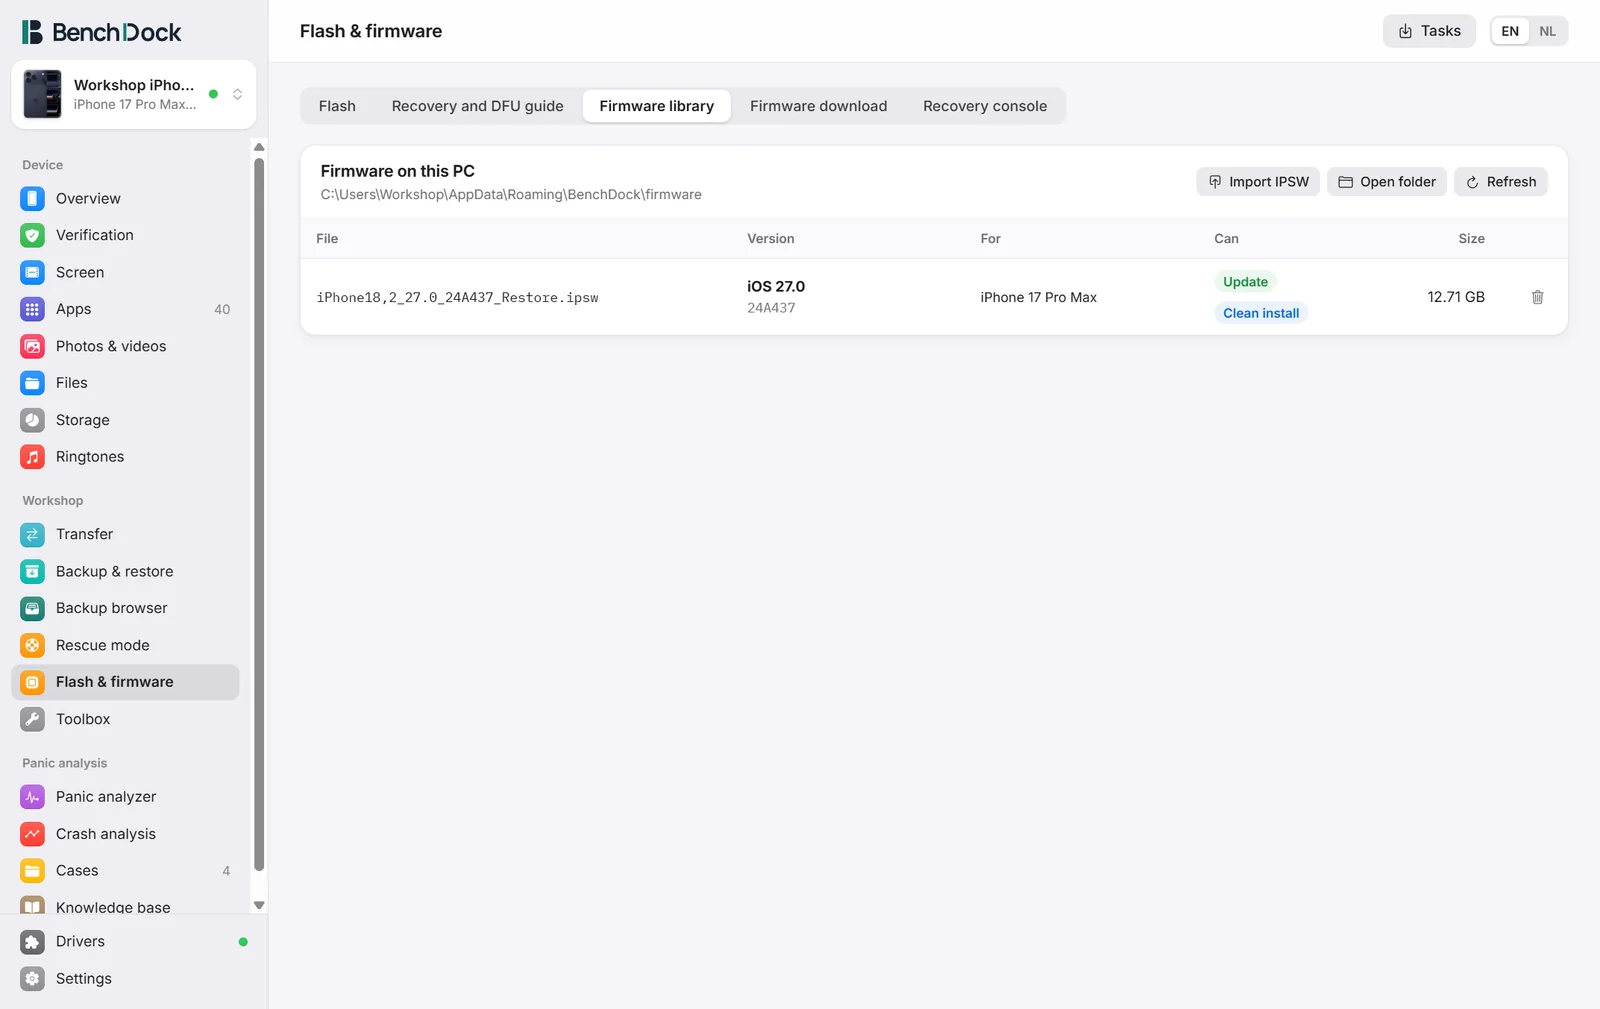Switch language to NL
The width and height of the screenshot is (1600, 1009).
pos(1547,31)
